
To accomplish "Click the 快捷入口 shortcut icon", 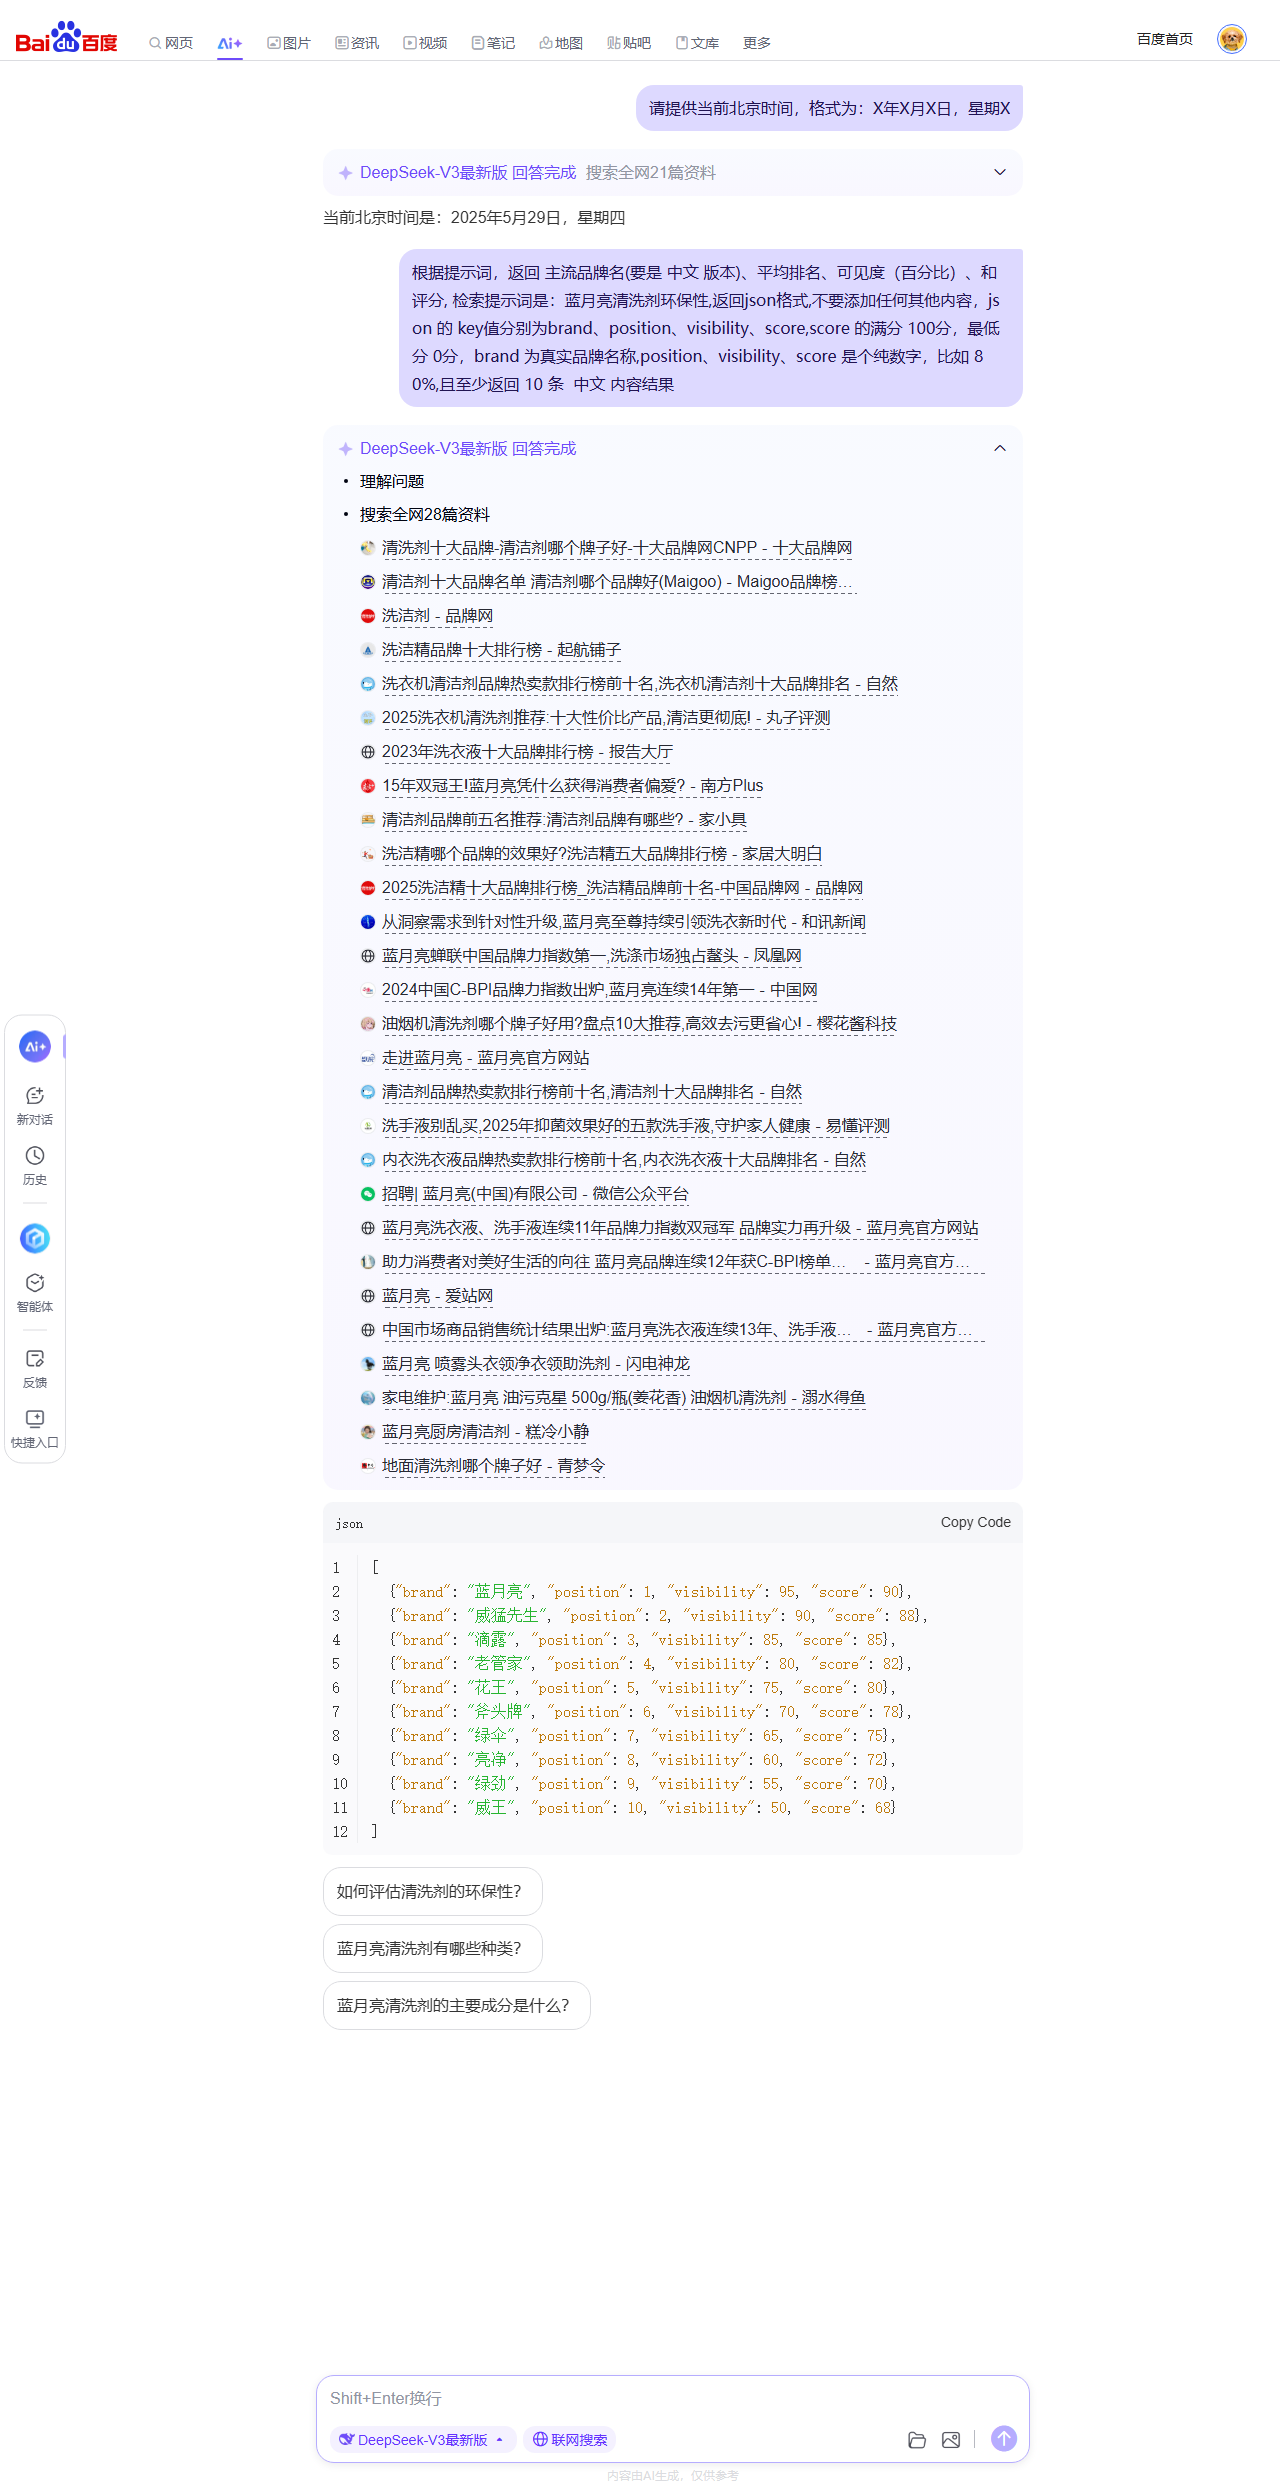I will pyautogui.click(x=35, y=1428).
